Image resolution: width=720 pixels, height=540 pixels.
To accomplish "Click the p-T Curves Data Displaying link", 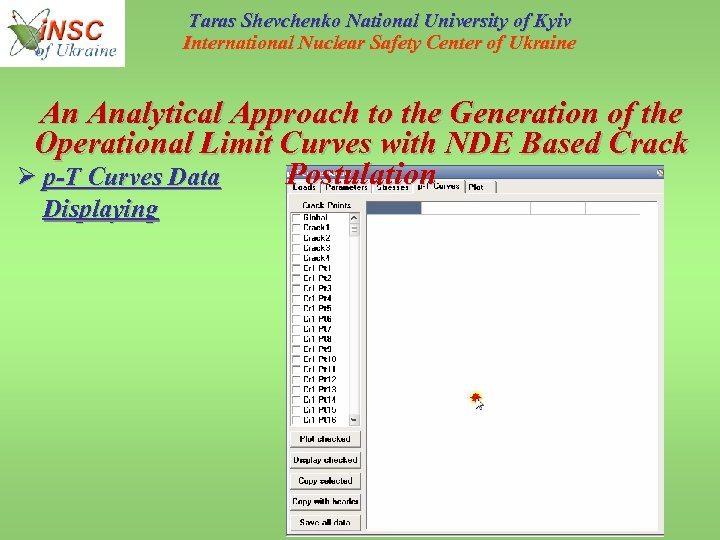I will pos(131,193).
